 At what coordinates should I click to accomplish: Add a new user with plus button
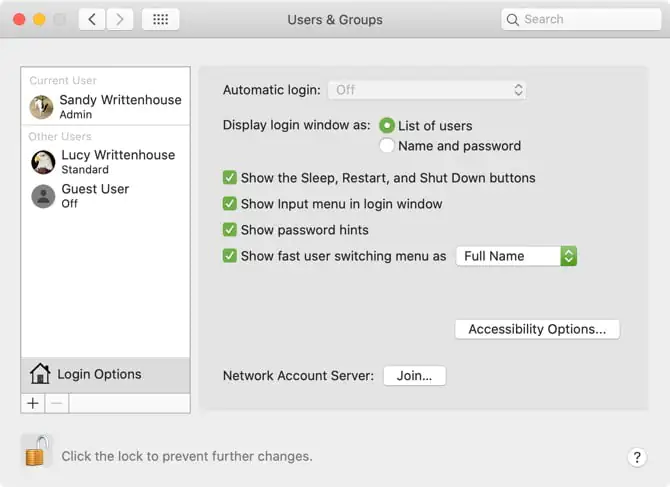point(33,403)
